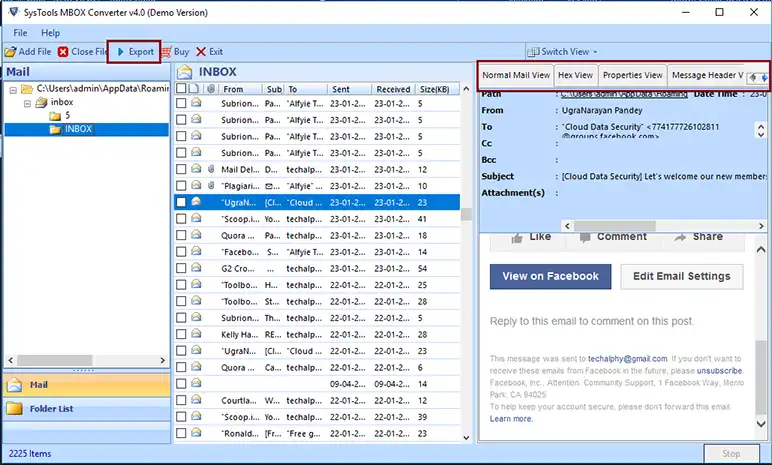This screenshot has width=772, height=465.
Task: Click the Share arrow in the email preview
Action: pos(680,238)
